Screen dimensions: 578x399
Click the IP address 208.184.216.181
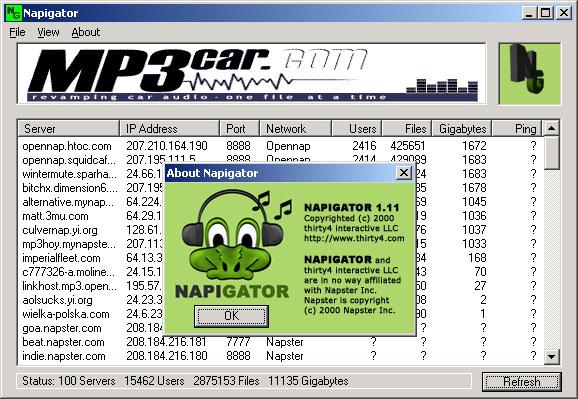[x=167, y=342]
